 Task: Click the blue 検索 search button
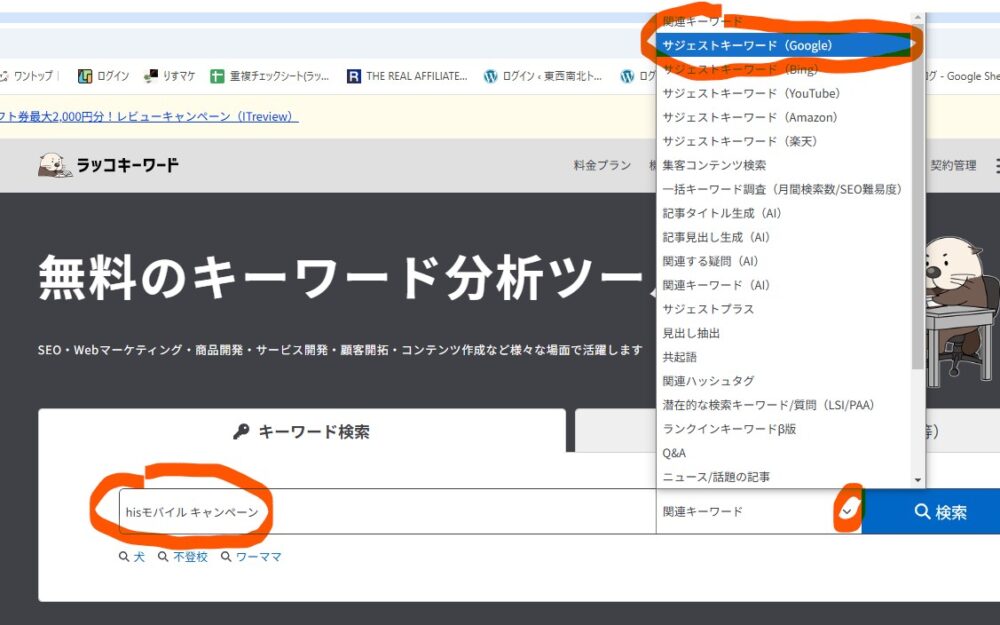(x=931, y=511)
